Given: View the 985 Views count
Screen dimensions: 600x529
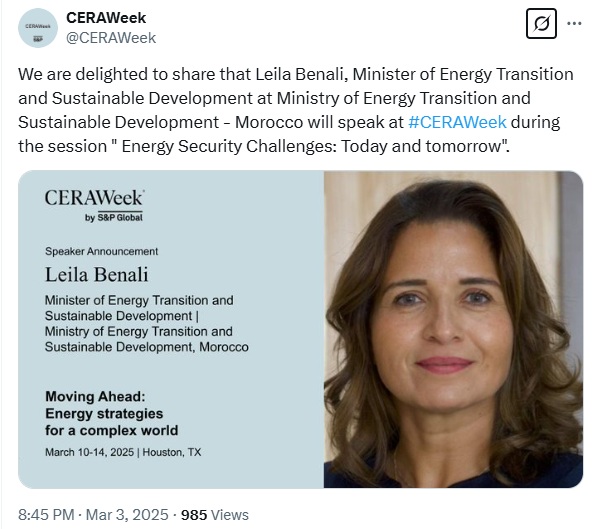Looking at the screenshot, I should click(215, 515).
